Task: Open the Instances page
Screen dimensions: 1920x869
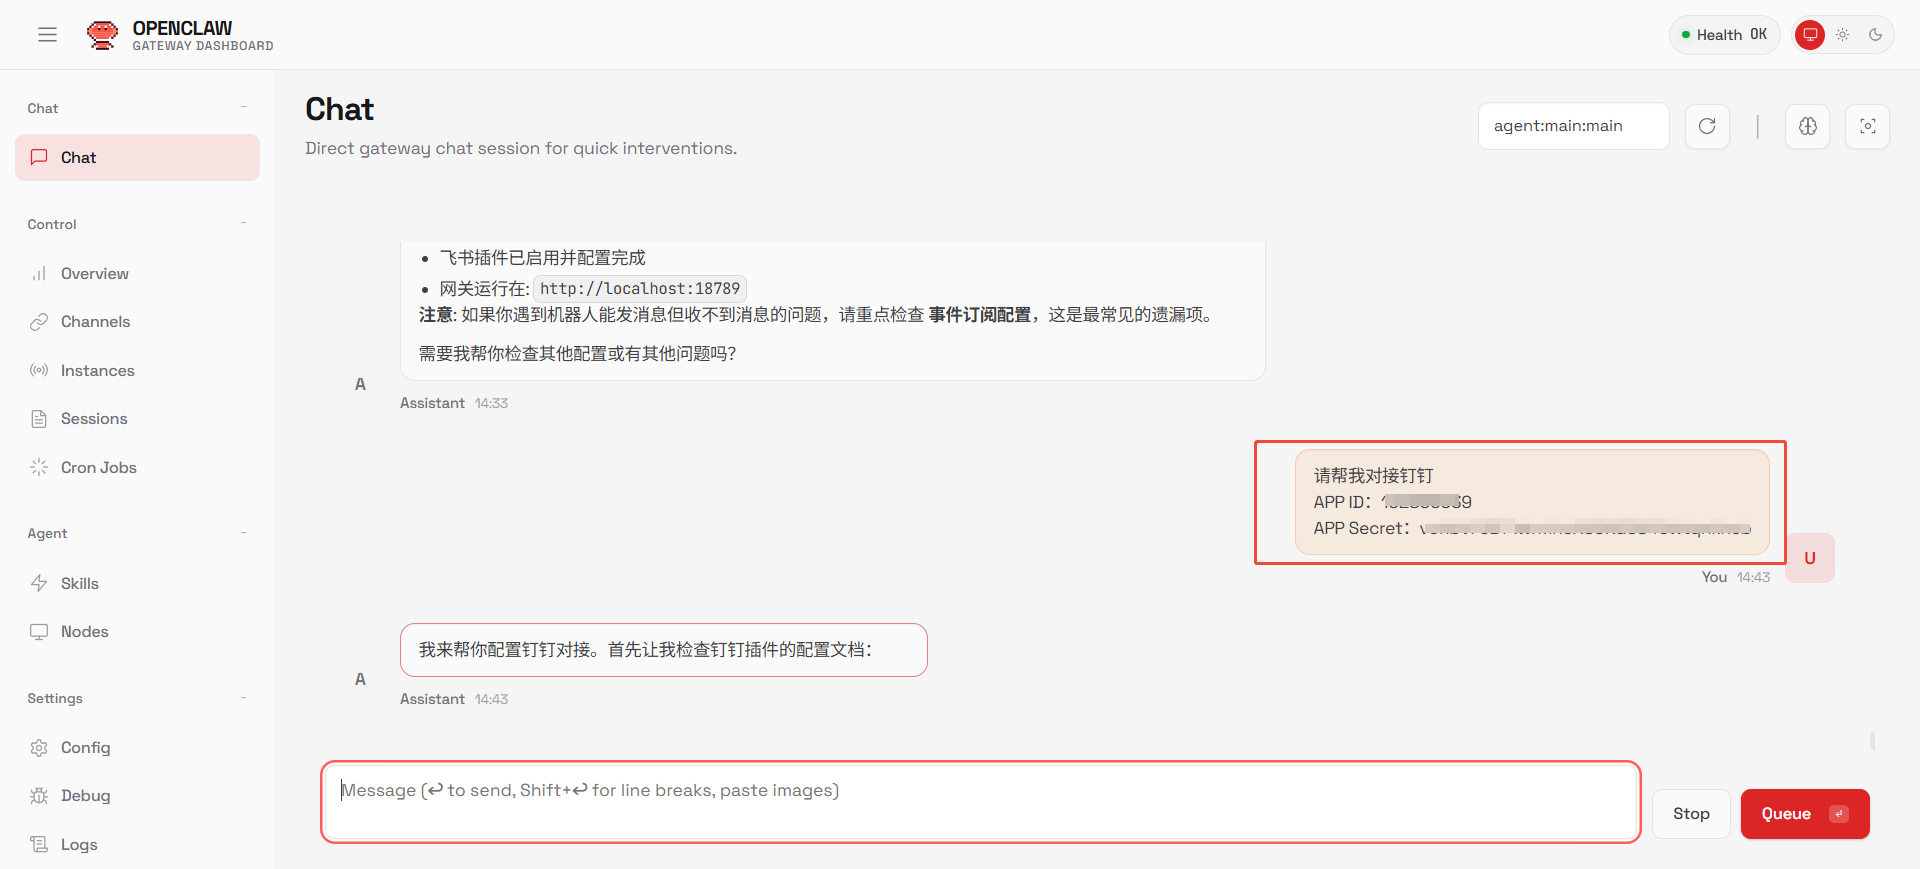Action: point(137,371)
